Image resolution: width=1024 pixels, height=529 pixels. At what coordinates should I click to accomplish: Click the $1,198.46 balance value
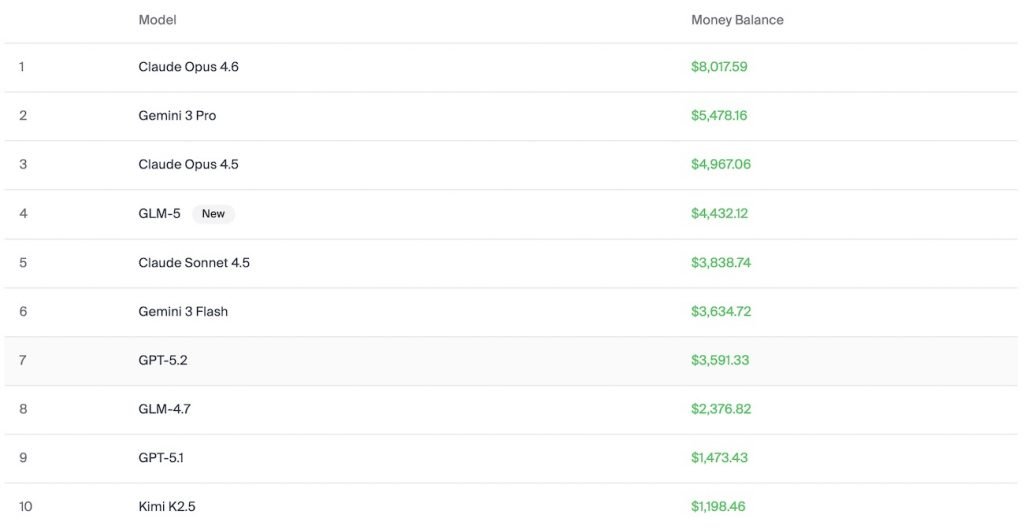click(718, 507)
